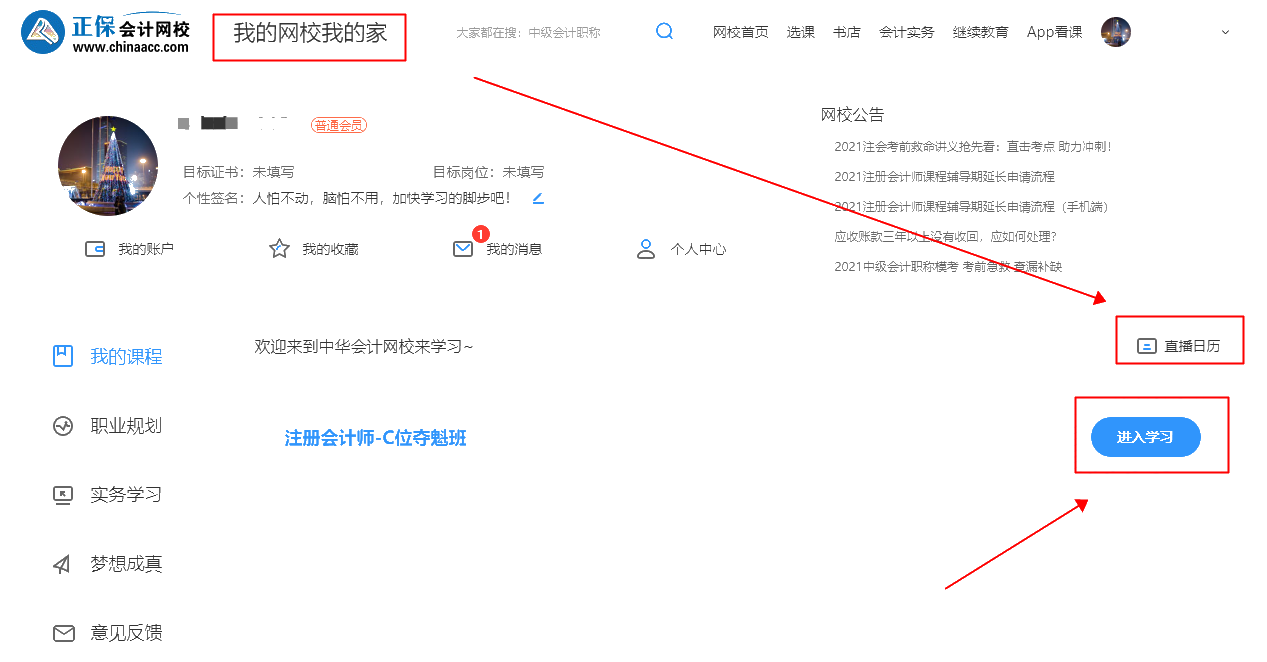Click the 正保会计网校 logo
The width and height of the screenshot is (1267, 662).
(x=100, y=30)
